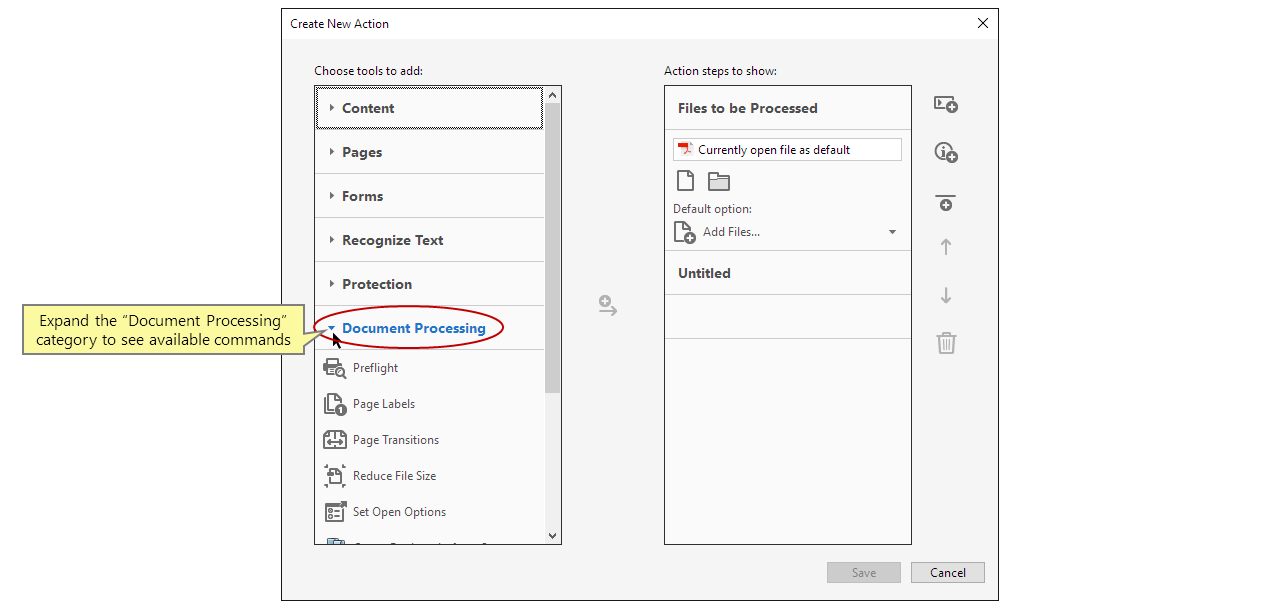Image resolution: width=1280 pixels, height=608 pixels.
Task: Click the add instruction step icon
Action: coord(944,151)
